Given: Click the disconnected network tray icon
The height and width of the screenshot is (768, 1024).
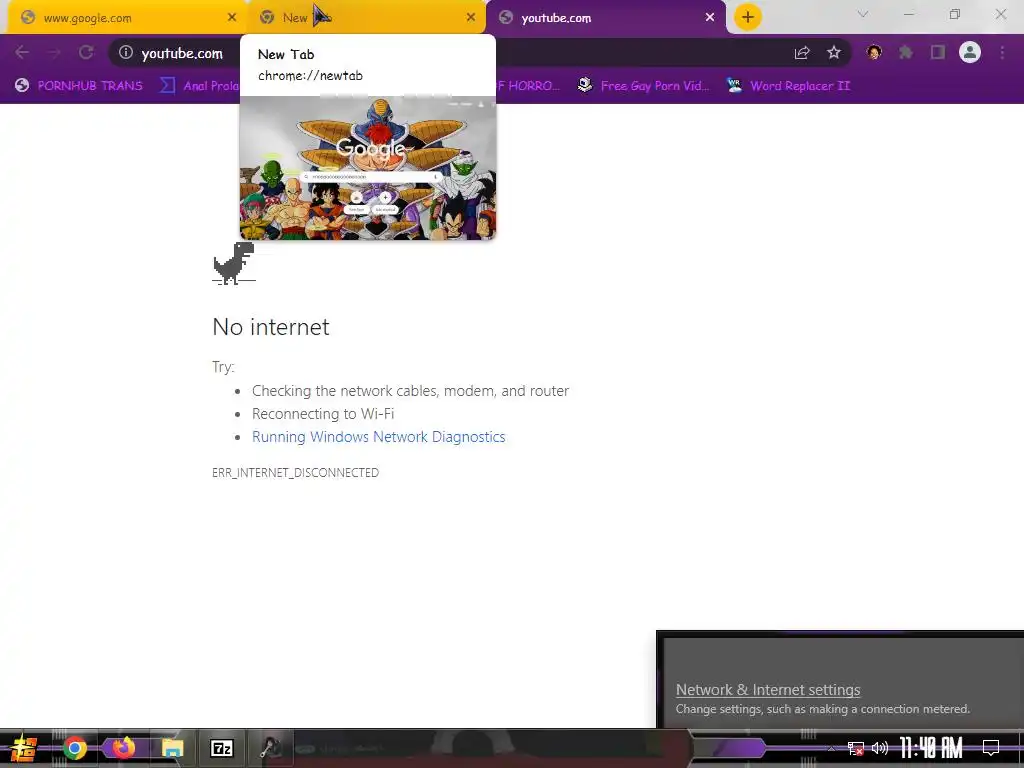Looking at the screenshot, I should tap(856, 748).
